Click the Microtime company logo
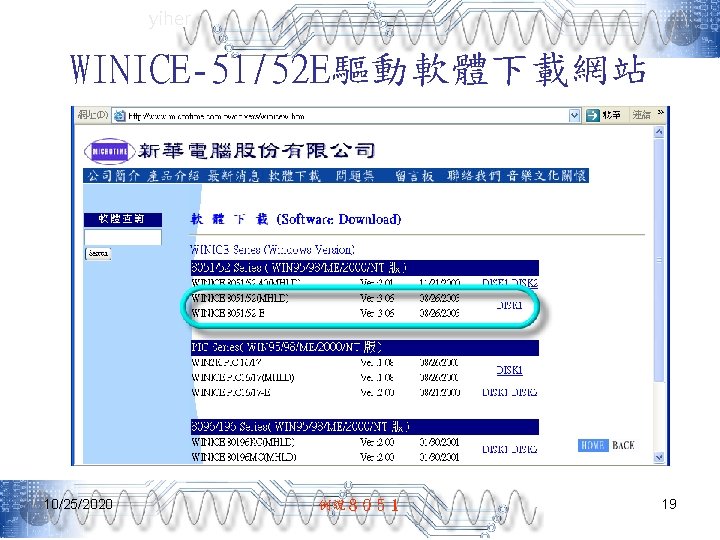 point(109,151)
